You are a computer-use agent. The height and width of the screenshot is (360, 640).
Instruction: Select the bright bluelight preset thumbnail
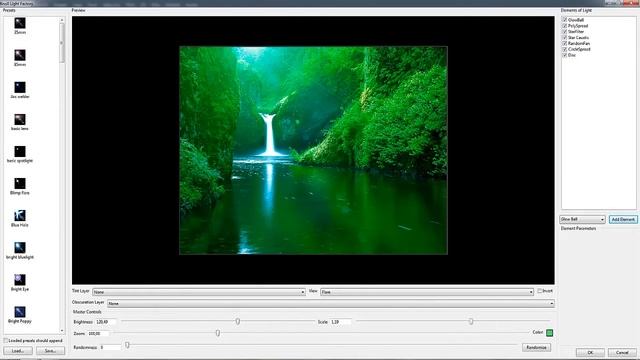point(20,248)
